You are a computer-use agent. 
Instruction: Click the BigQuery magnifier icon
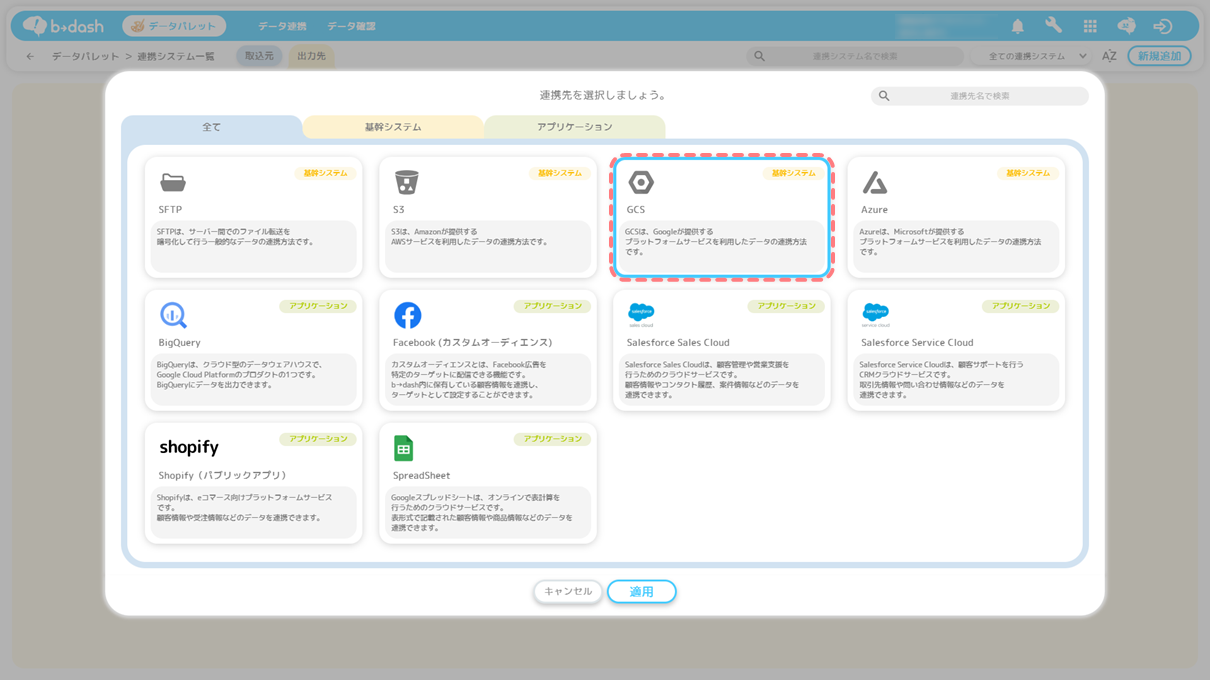(174, 315)
